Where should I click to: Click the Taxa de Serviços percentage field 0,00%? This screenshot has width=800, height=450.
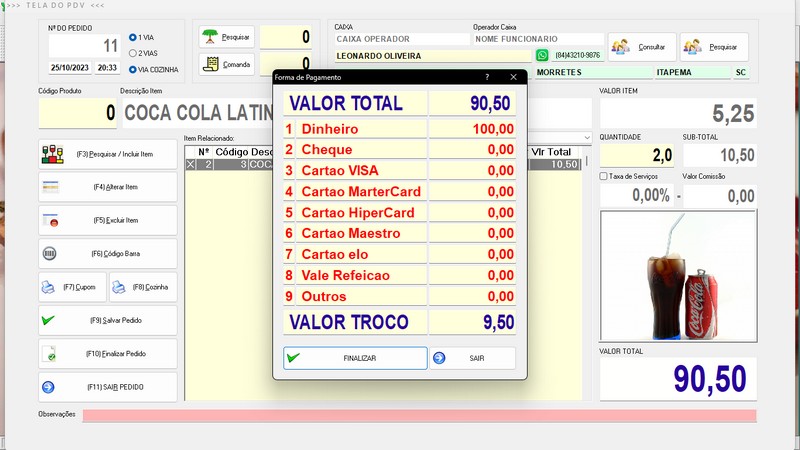(636, 195)
